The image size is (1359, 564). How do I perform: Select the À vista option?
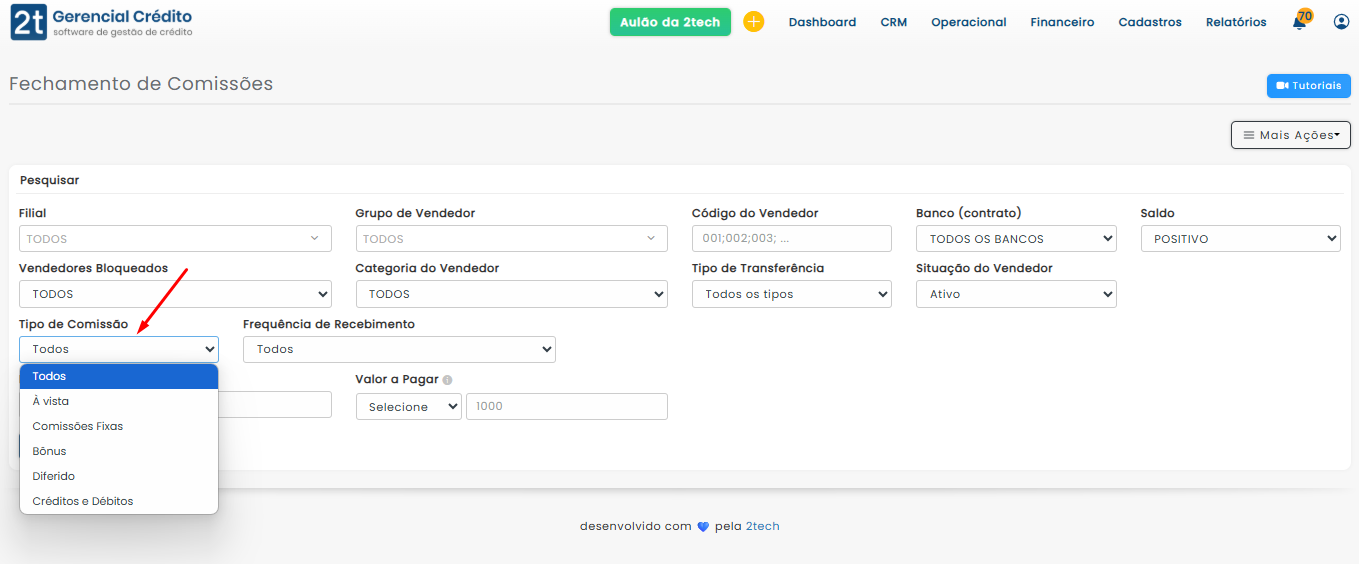coord(51,401)
